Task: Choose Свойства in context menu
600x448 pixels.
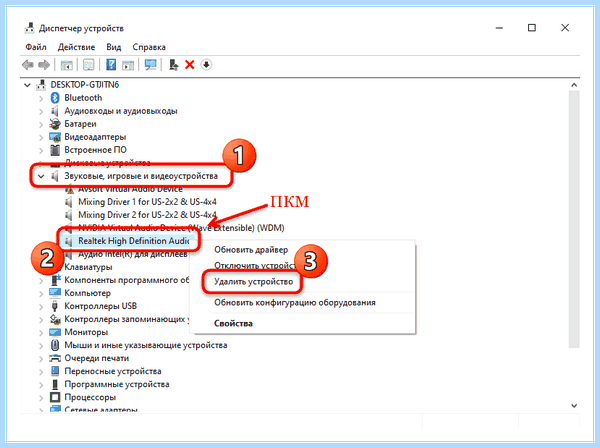Action: pos(233,323)
